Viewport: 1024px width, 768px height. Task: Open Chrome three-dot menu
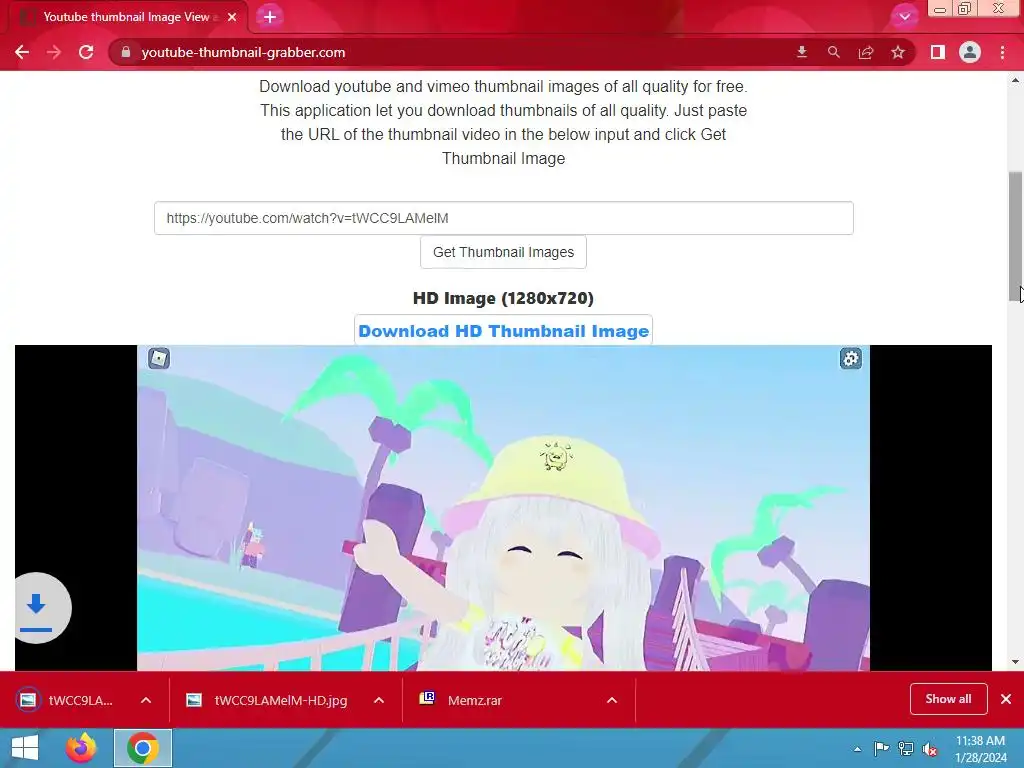click(1002, 52)
